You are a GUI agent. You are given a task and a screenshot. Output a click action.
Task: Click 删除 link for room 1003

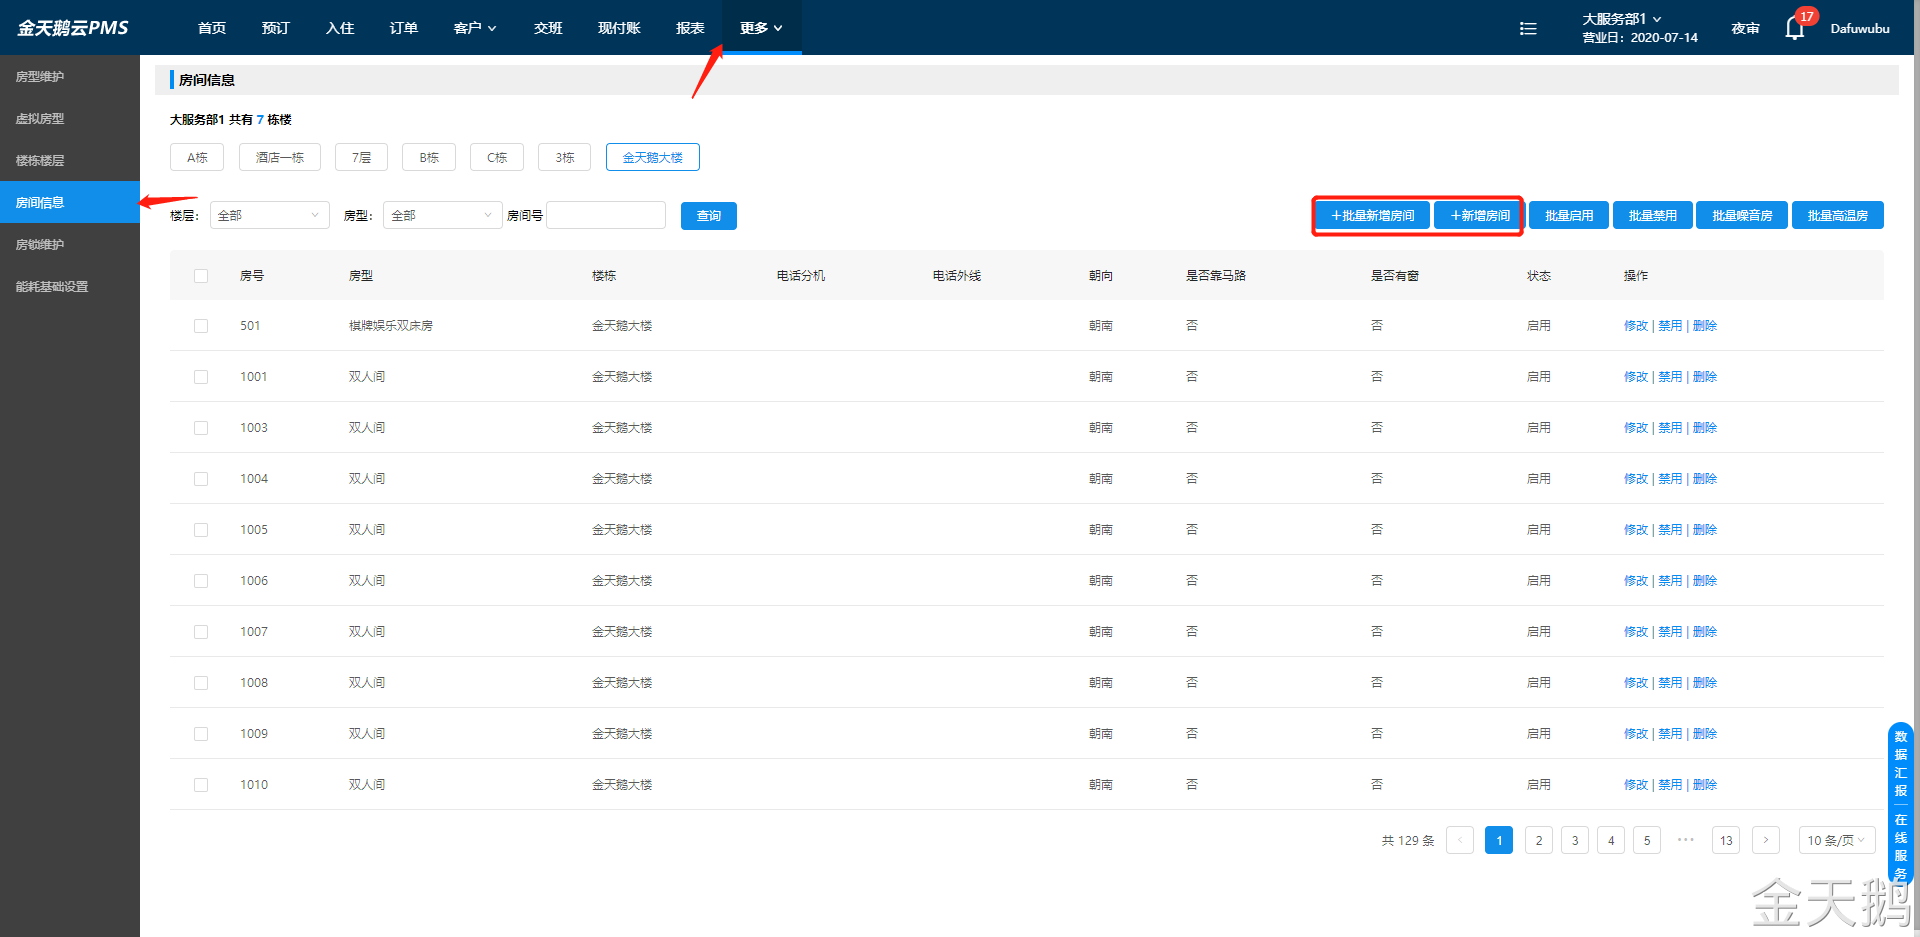1705,428
